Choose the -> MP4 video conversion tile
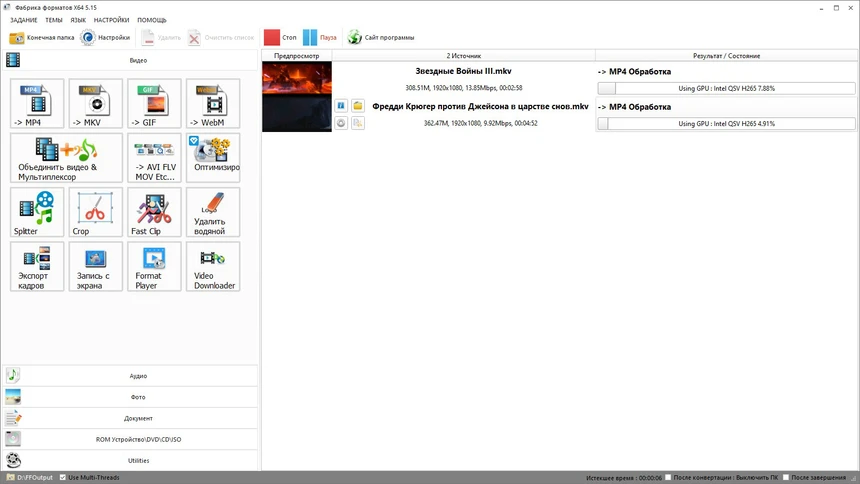This screenshot has height=484, width=860. [x=37, y=103]
